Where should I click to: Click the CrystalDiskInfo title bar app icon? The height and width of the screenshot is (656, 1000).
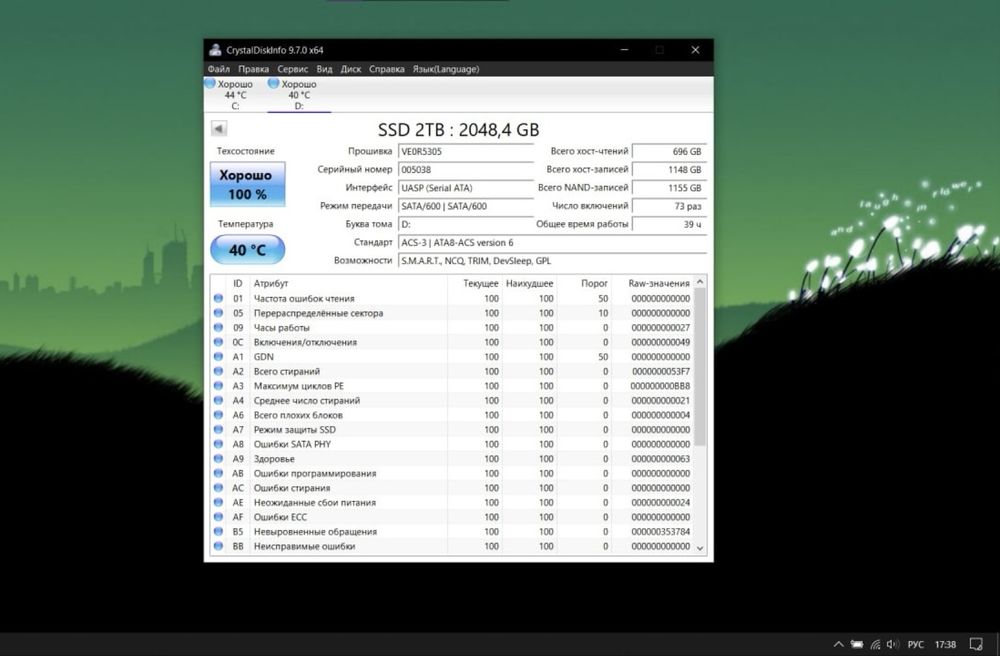(x=216, y=50)
